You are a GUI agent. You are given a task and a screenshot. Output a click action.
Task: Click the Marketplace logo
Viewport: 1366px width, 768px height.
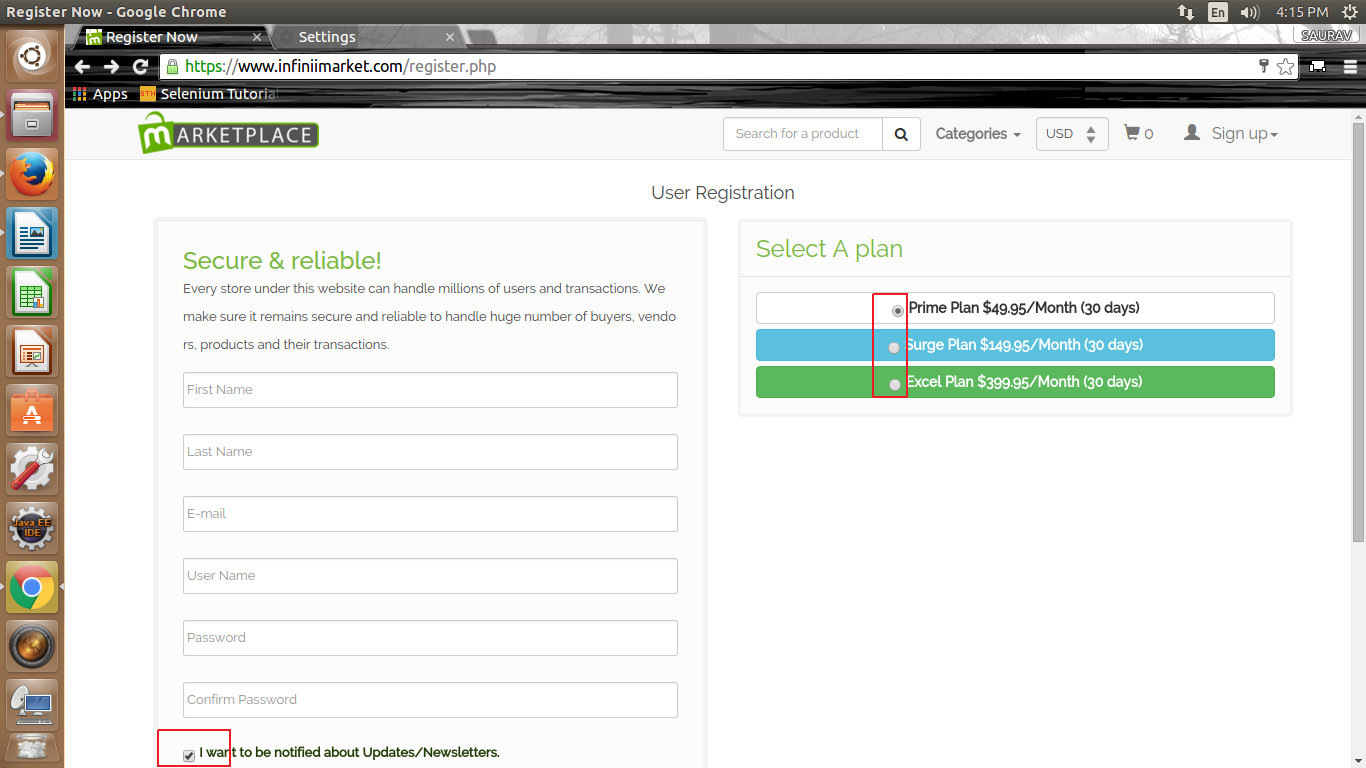coord(228,134)
